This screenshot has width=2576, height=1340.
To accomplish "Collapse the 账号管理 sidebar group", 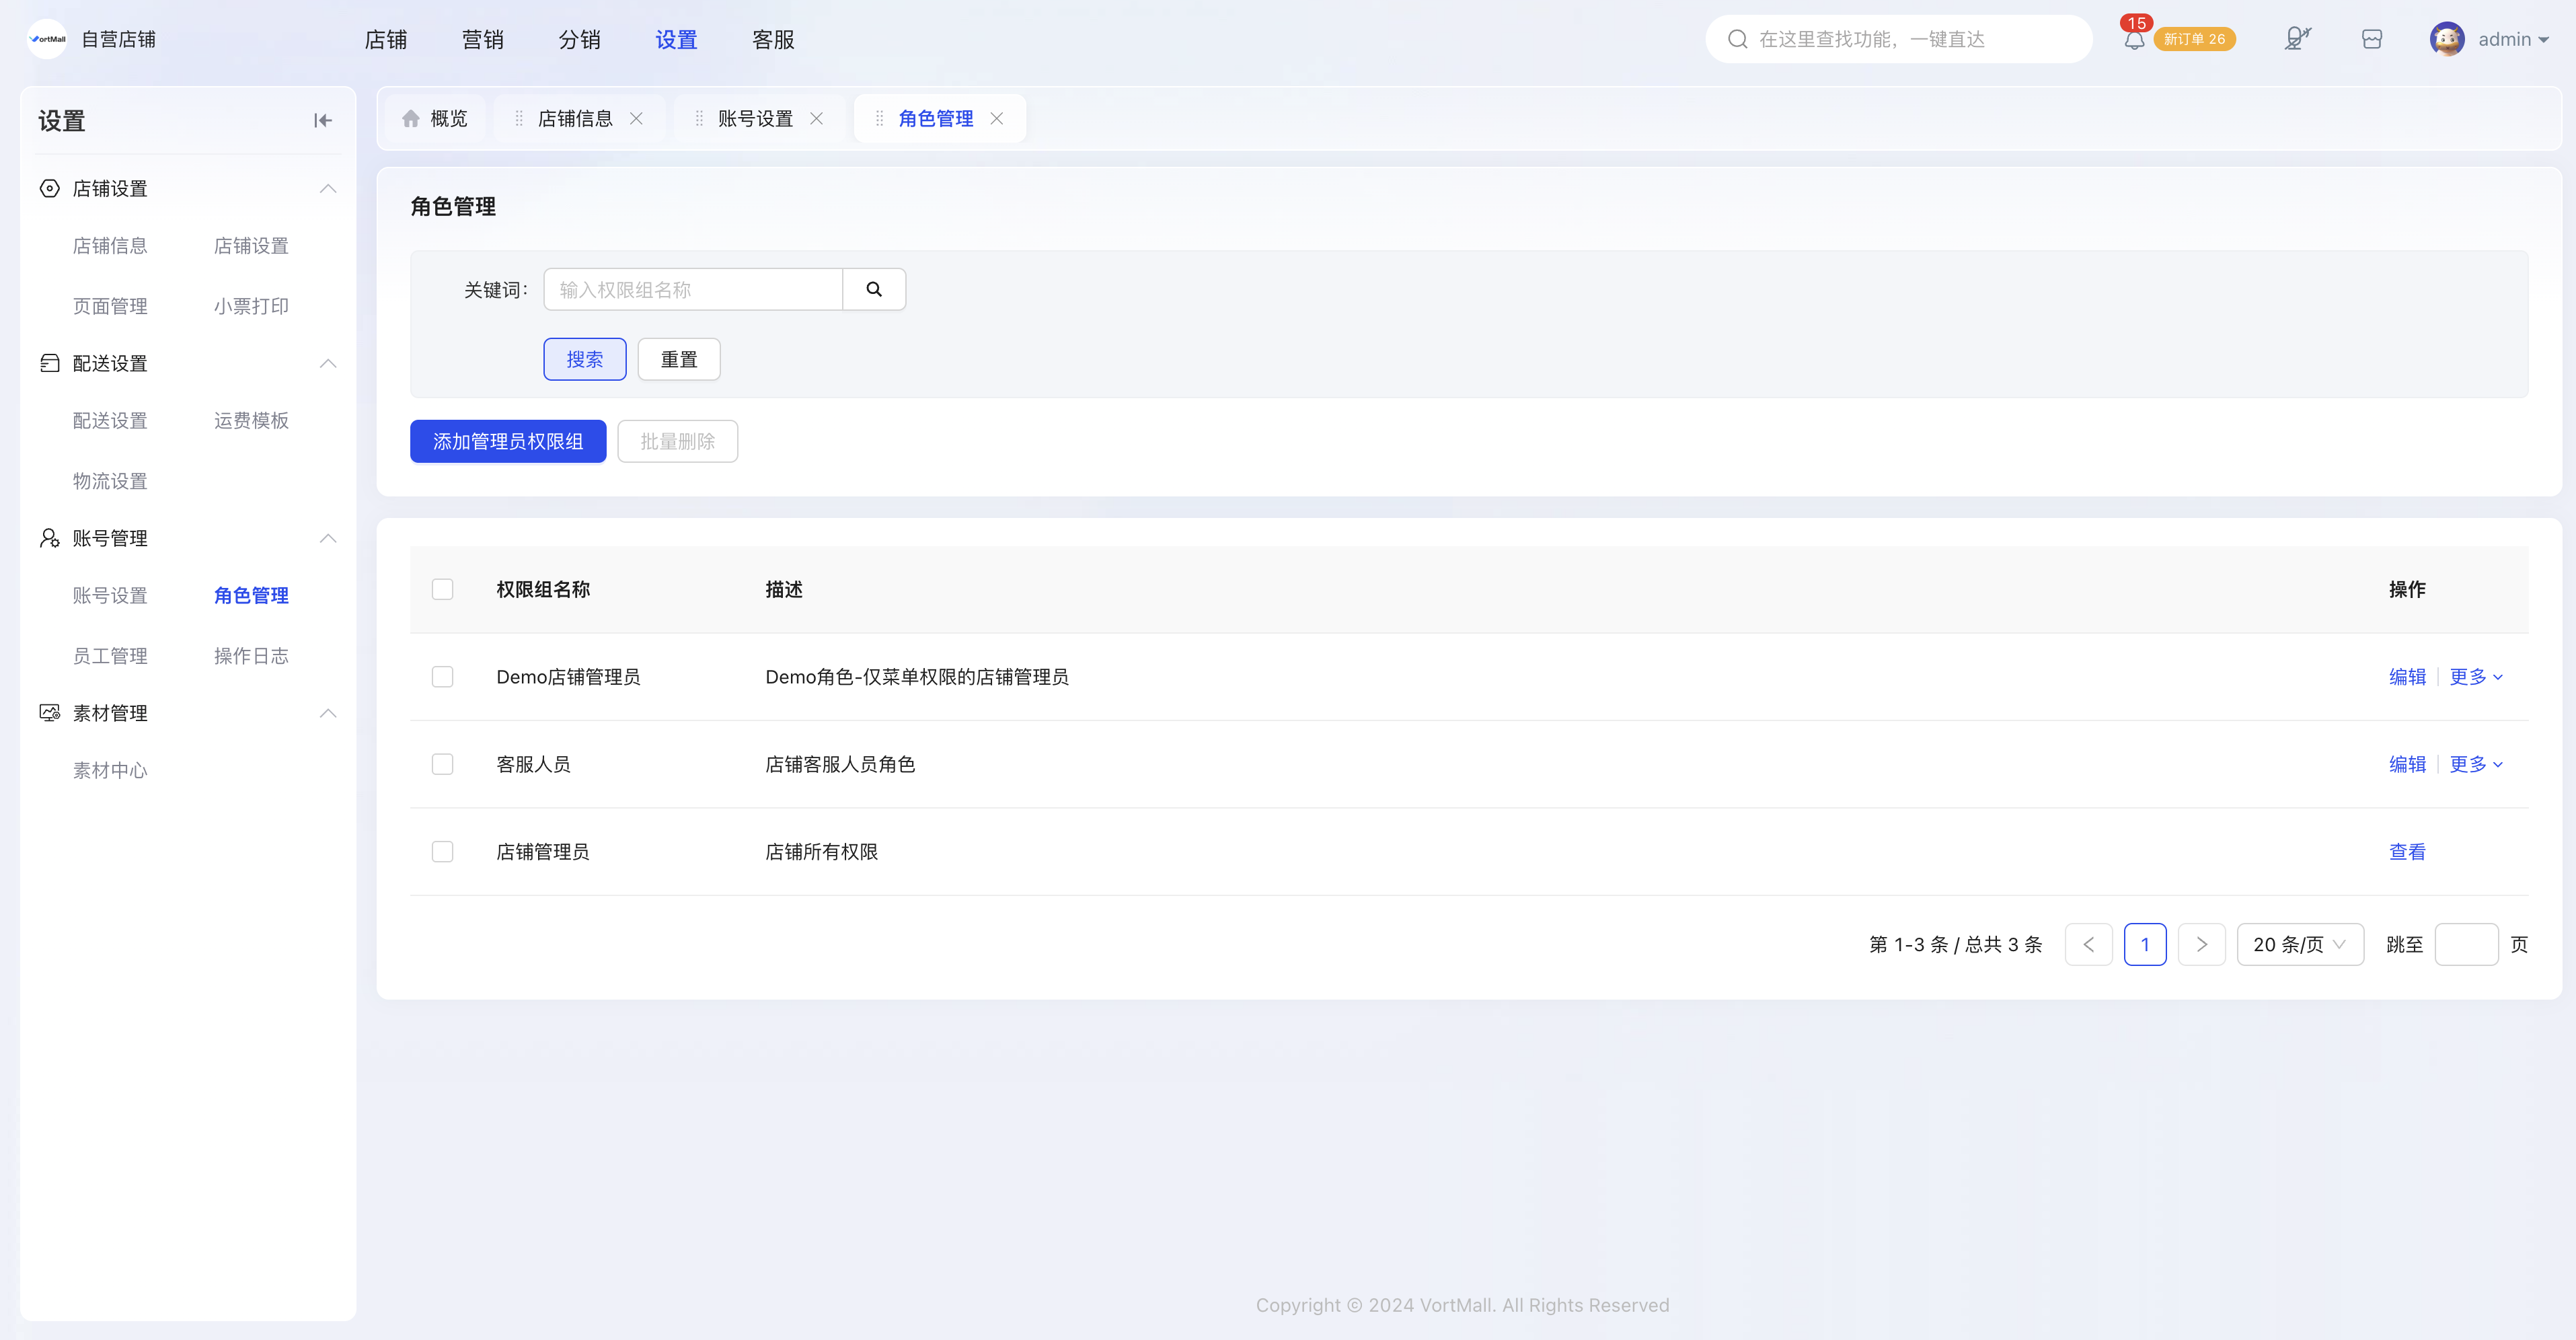I will tap(327, 538).
